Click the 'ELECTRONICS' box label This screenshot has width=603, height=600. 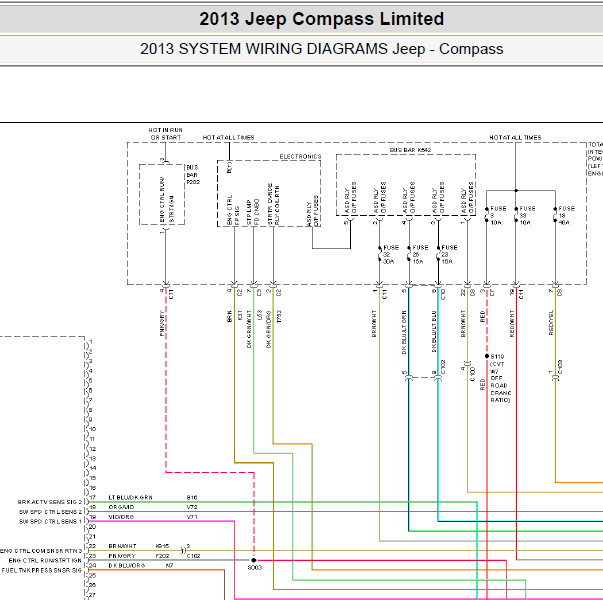click(300, 157)
